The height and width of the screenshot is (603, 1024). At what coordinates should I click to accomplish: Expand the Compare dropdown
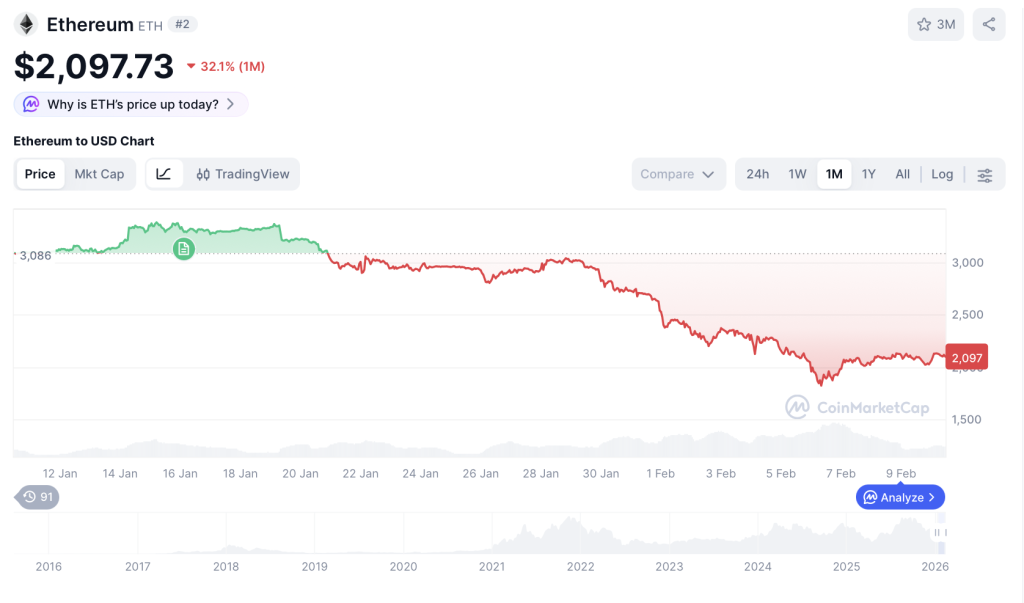(678, 174)
